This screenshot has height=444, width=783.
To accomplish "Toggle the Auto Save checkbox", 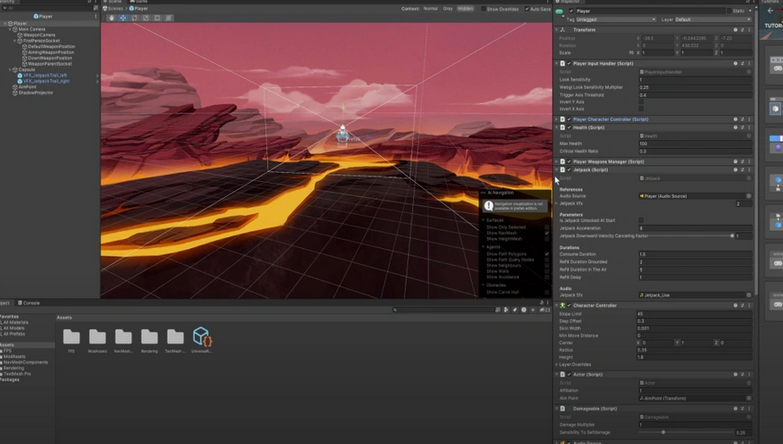I will pyautogui.click(x=528, y=9).
